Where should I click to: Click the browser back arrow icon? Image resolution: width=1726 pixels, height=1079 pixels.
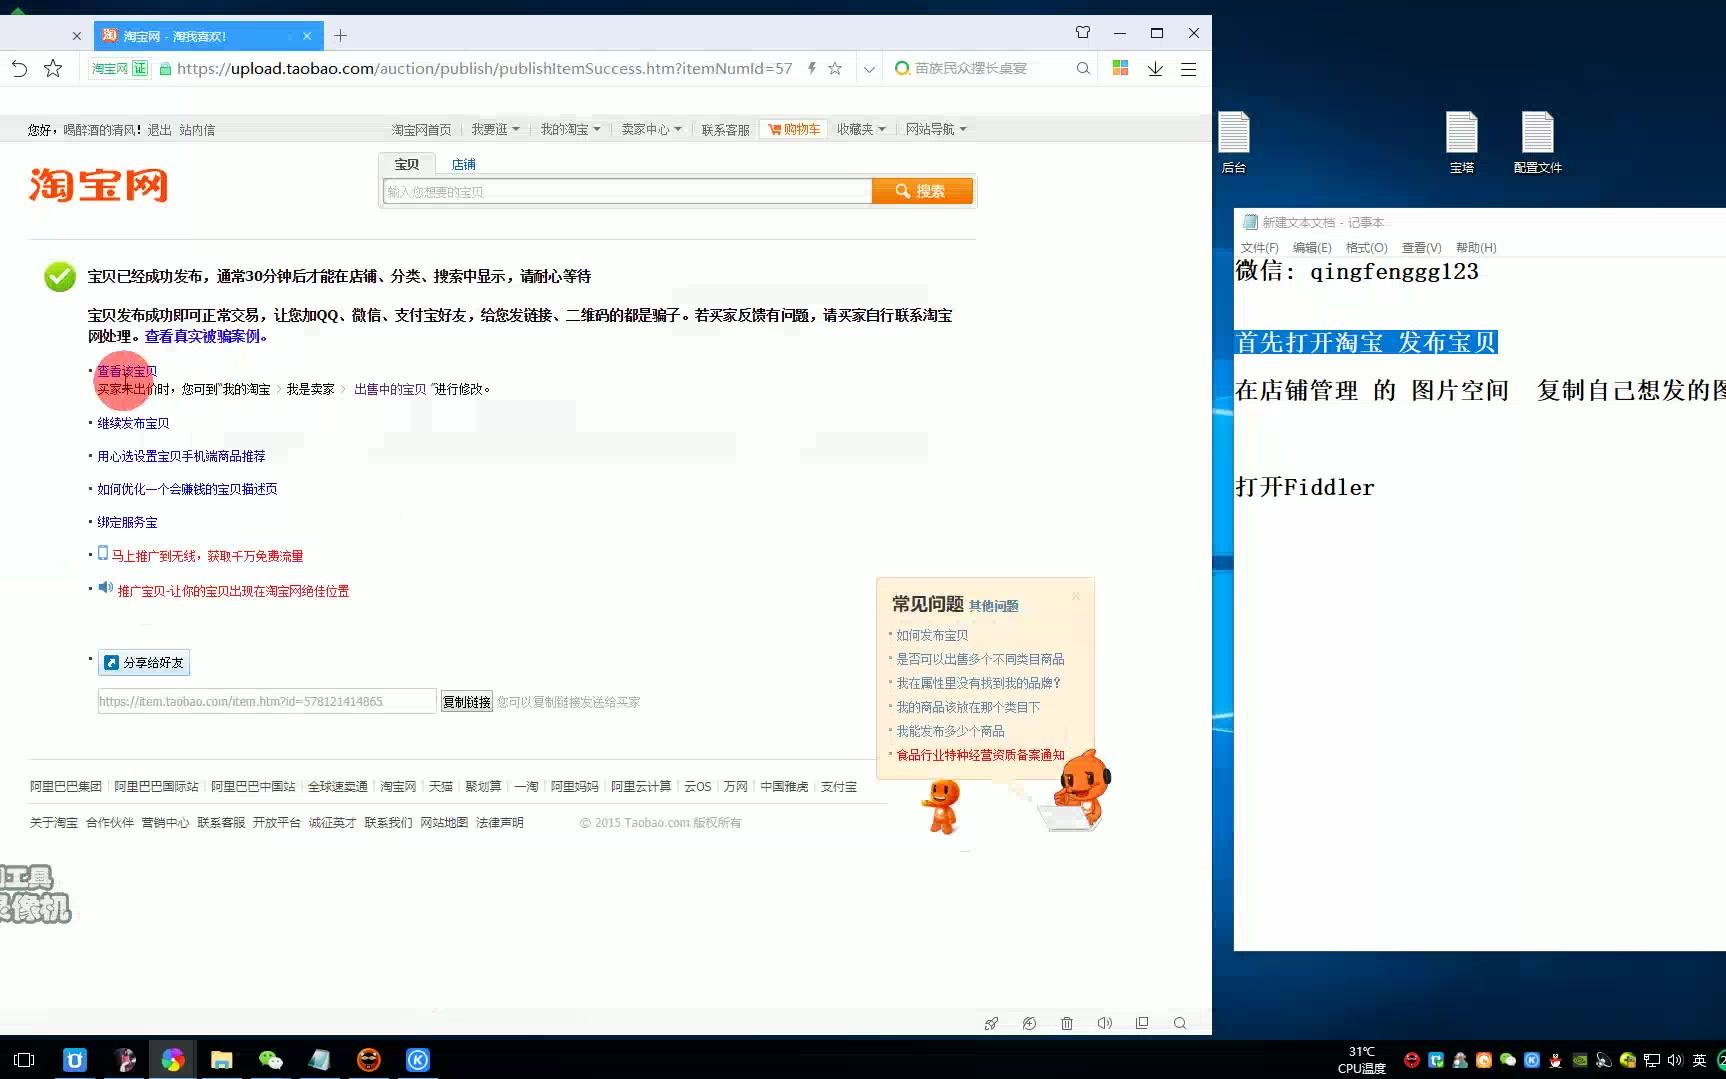point(19,68)
